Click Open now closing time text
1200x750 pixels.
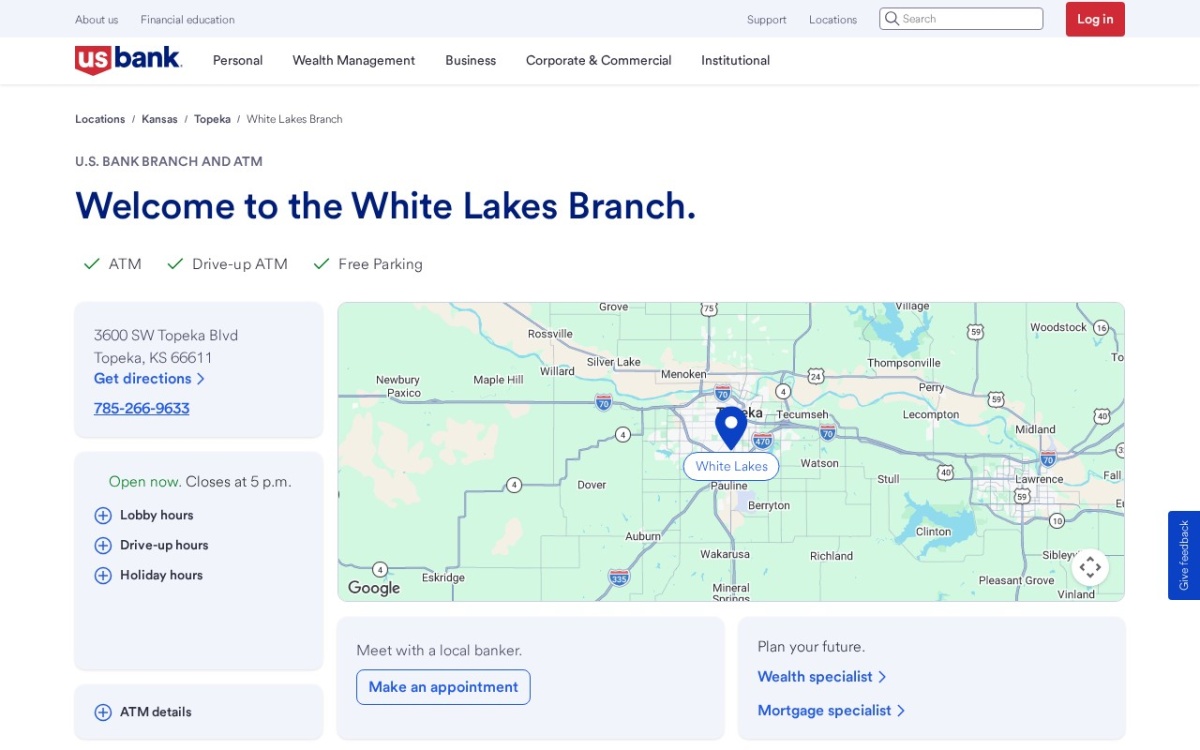pos(200,482)
